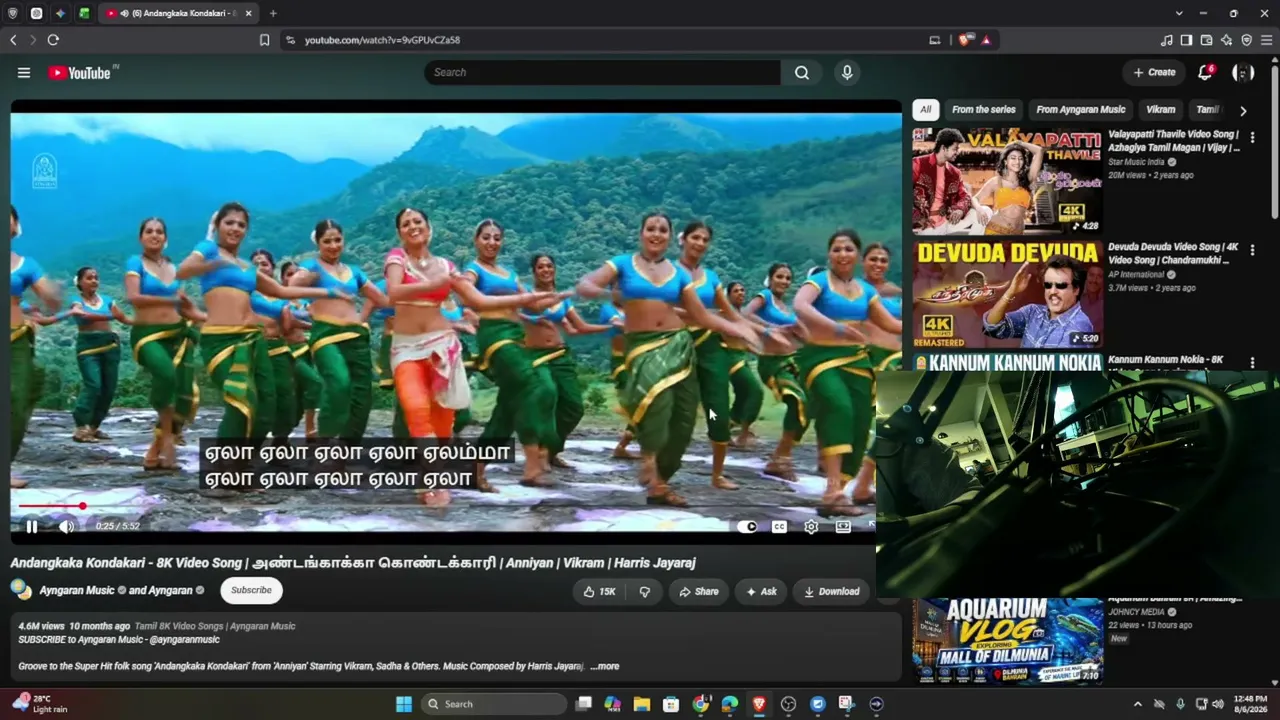
Task: Open the weather widget showing Light rain
Action: click(x=38, y=704)
